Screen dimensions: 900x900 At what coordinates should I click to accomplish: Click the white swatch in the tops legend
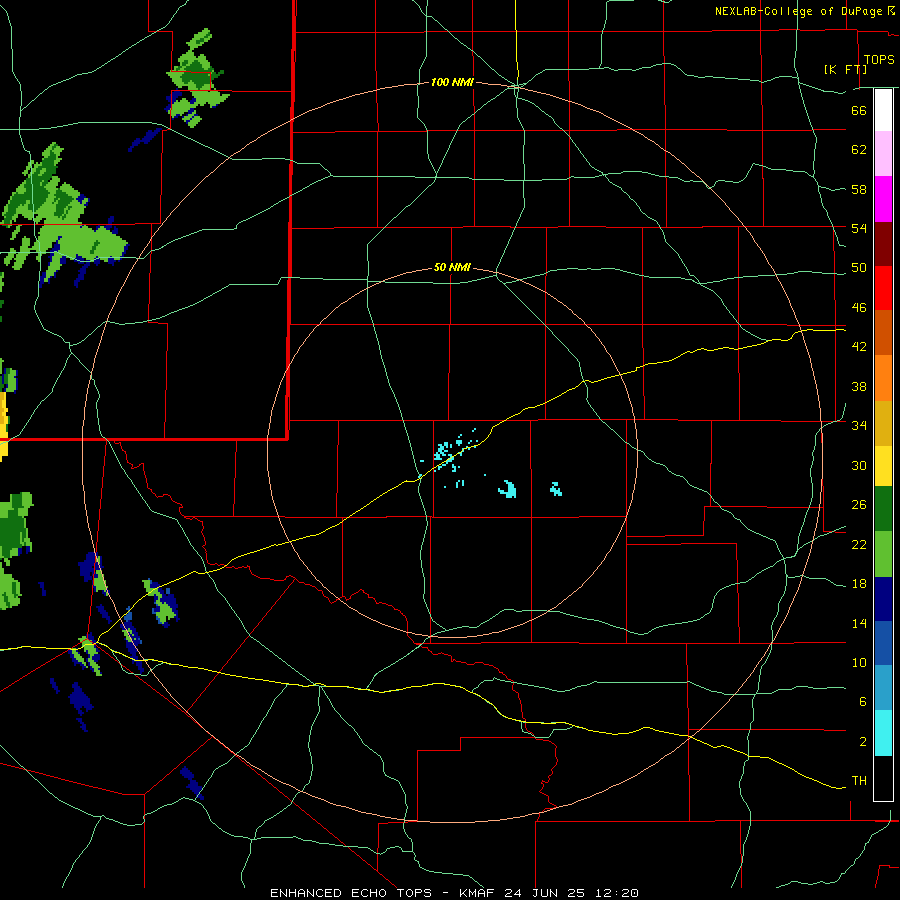coord(883,110)
